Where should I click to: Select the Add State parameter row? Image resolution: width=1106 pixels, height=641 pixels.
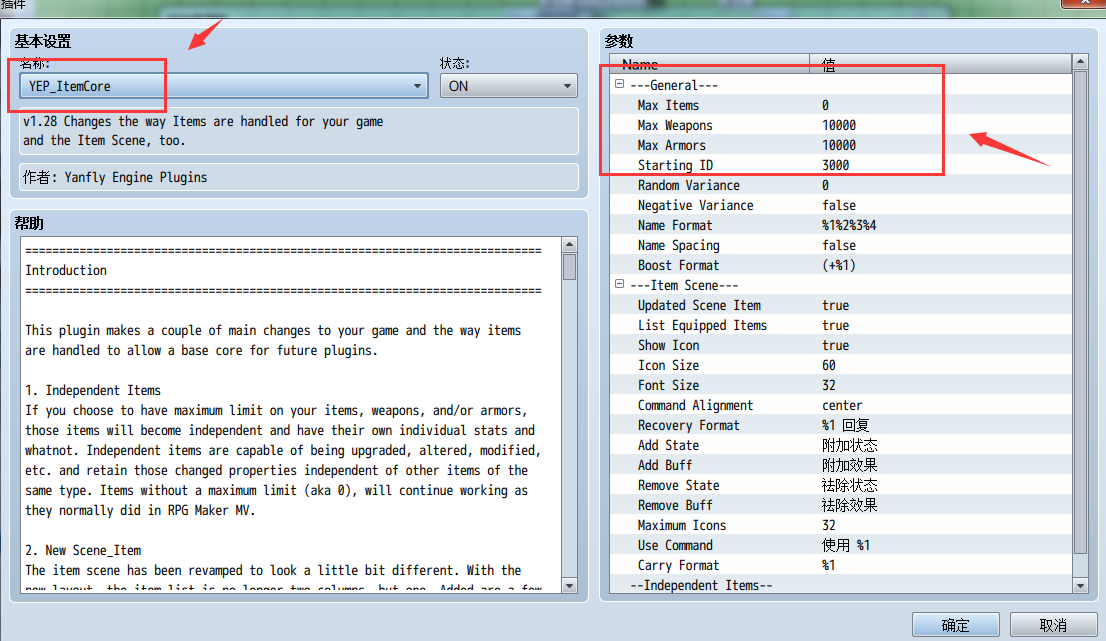pyautogui.click(x=841, y=445)
